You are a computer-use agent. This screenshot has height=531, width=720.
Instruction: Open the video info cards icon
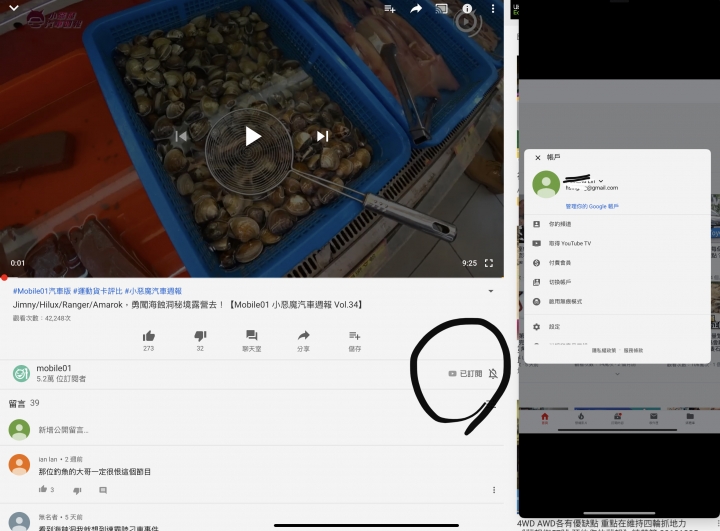tap(467, 9)
